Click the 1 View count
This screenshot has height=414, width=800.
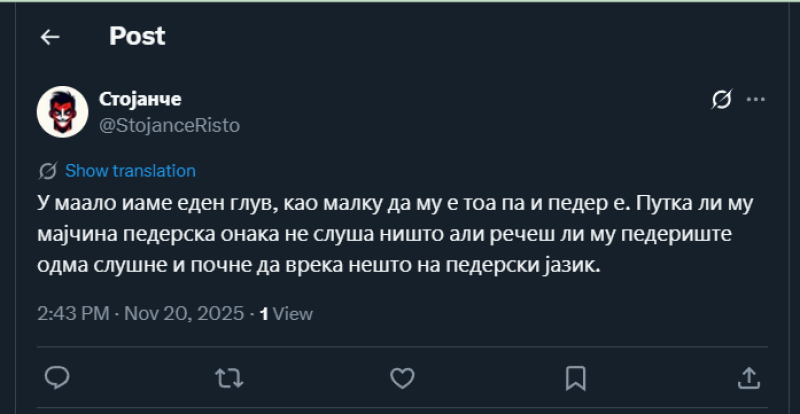pyautogui.click(x=286, y=313)
